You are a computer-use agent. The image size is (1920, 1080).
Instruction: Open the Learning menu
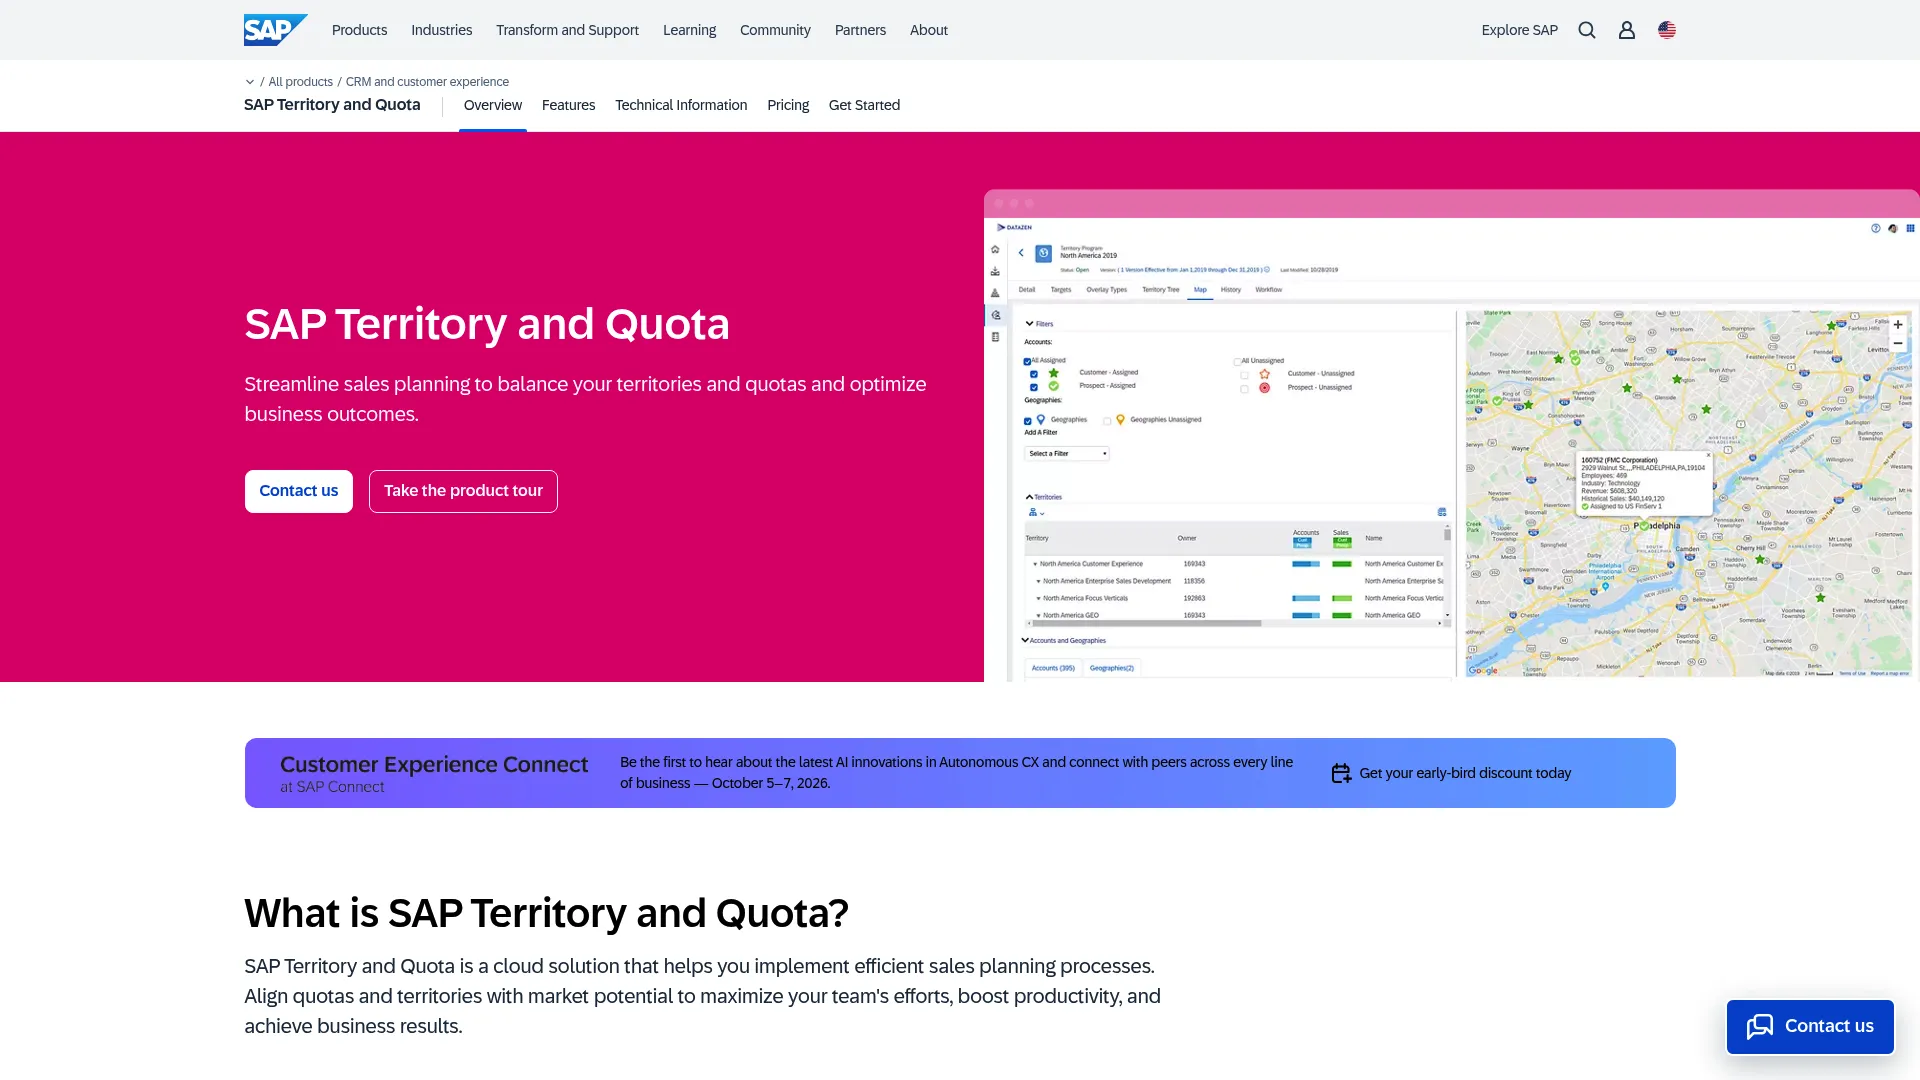pyautogui.click(x=689, y=30)
